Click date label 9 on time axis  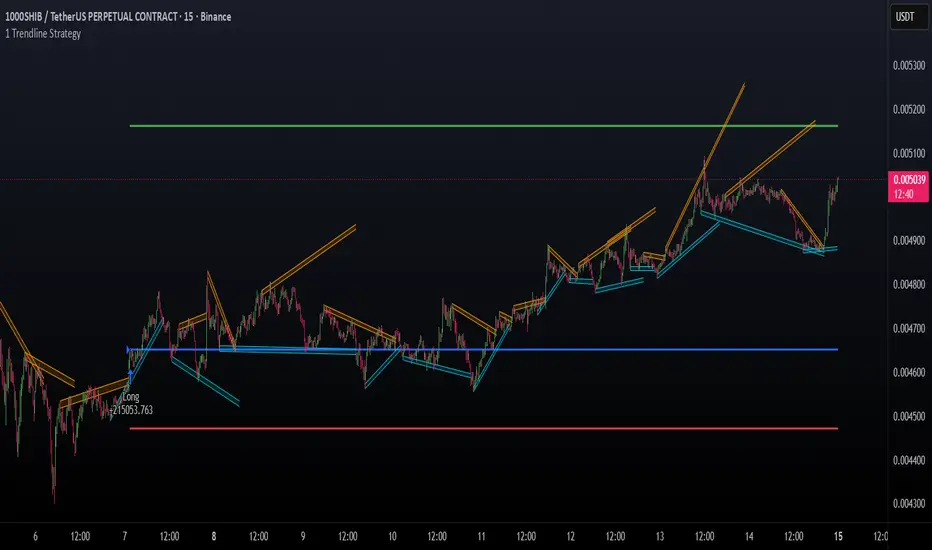tap(303, 537)
